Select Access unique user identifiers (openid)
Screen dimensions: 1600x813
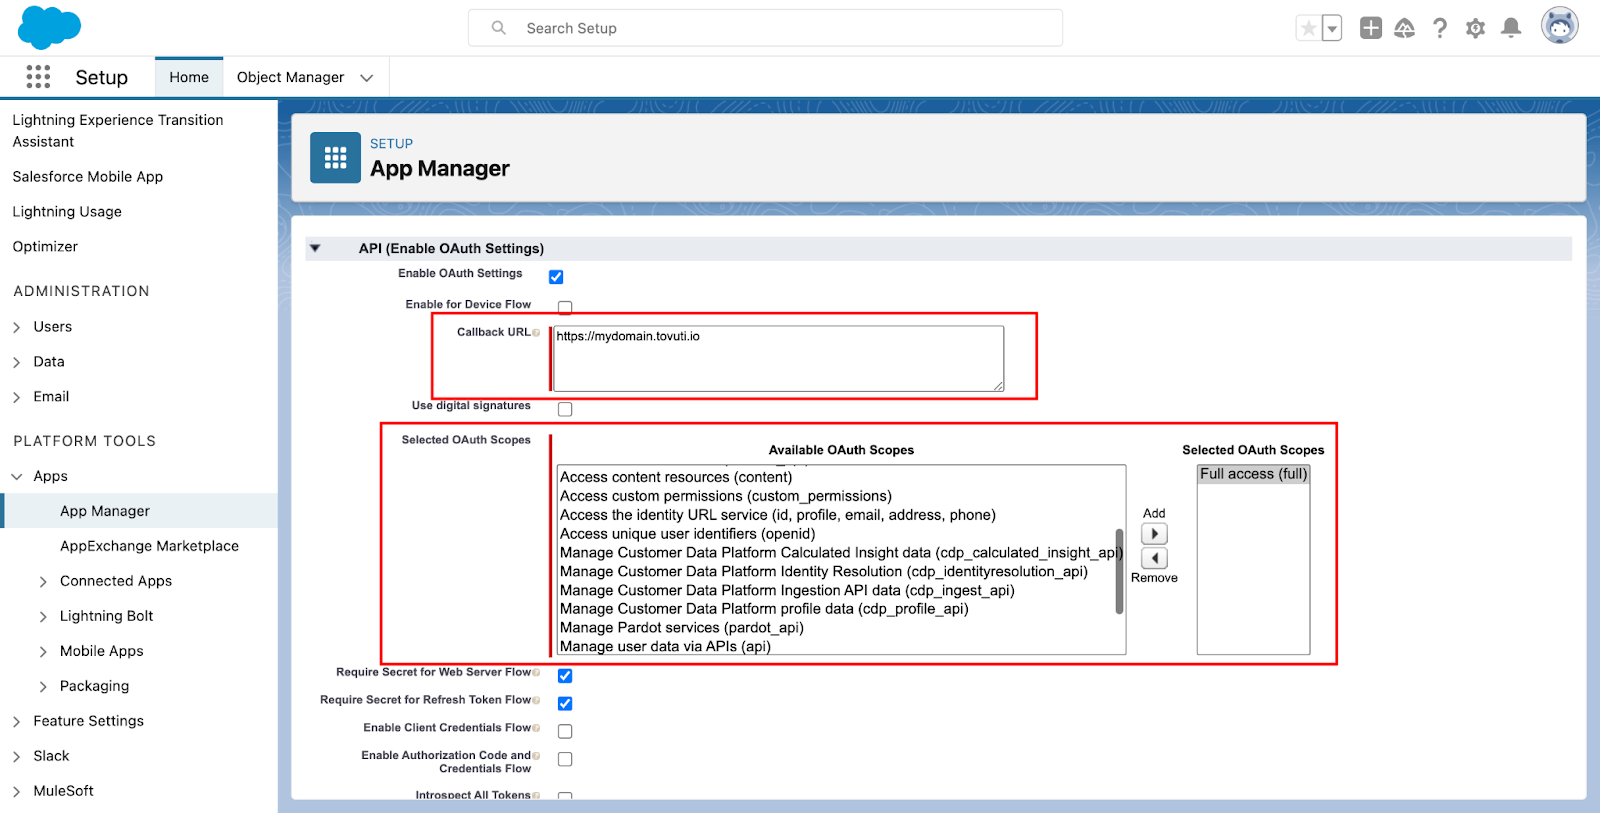[x=688, y=534]
